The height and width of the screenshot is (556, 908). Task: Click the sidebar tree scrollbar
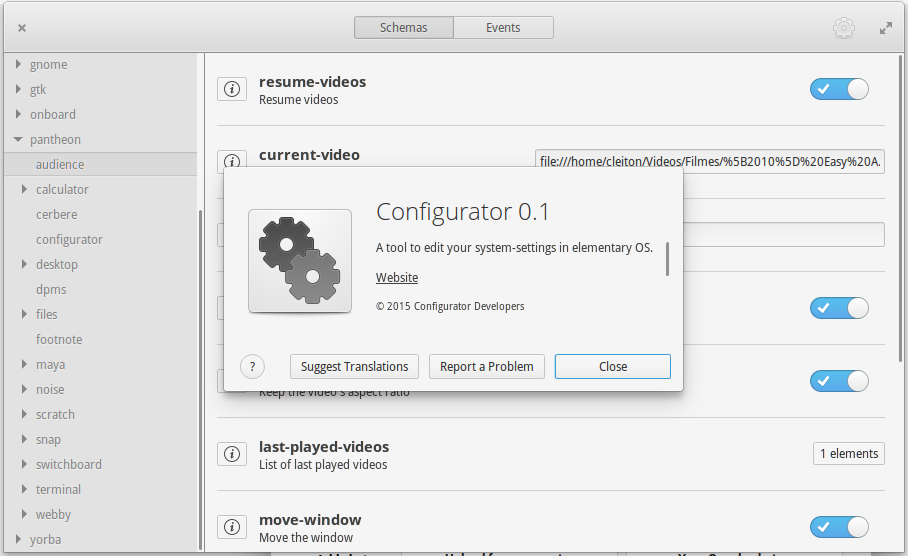click(200, 379)
